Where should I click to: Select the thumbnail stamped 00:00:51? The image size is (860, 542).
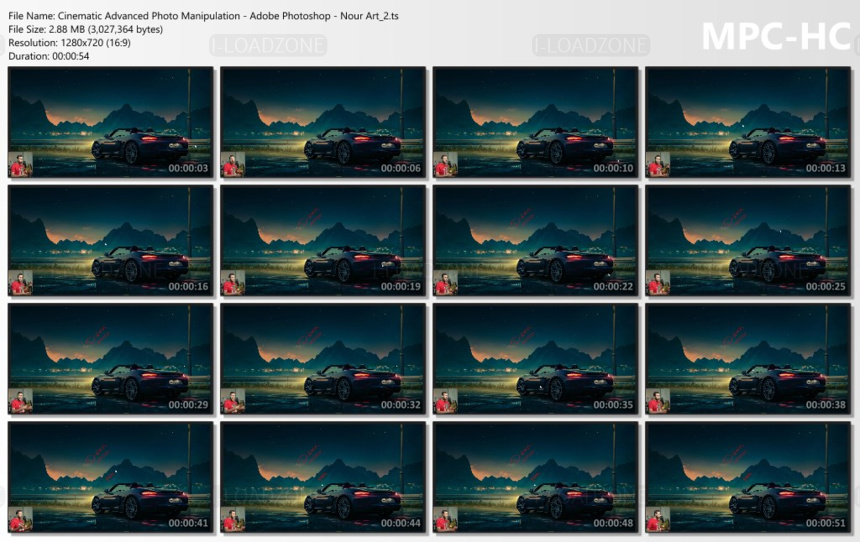coord(748,477)
